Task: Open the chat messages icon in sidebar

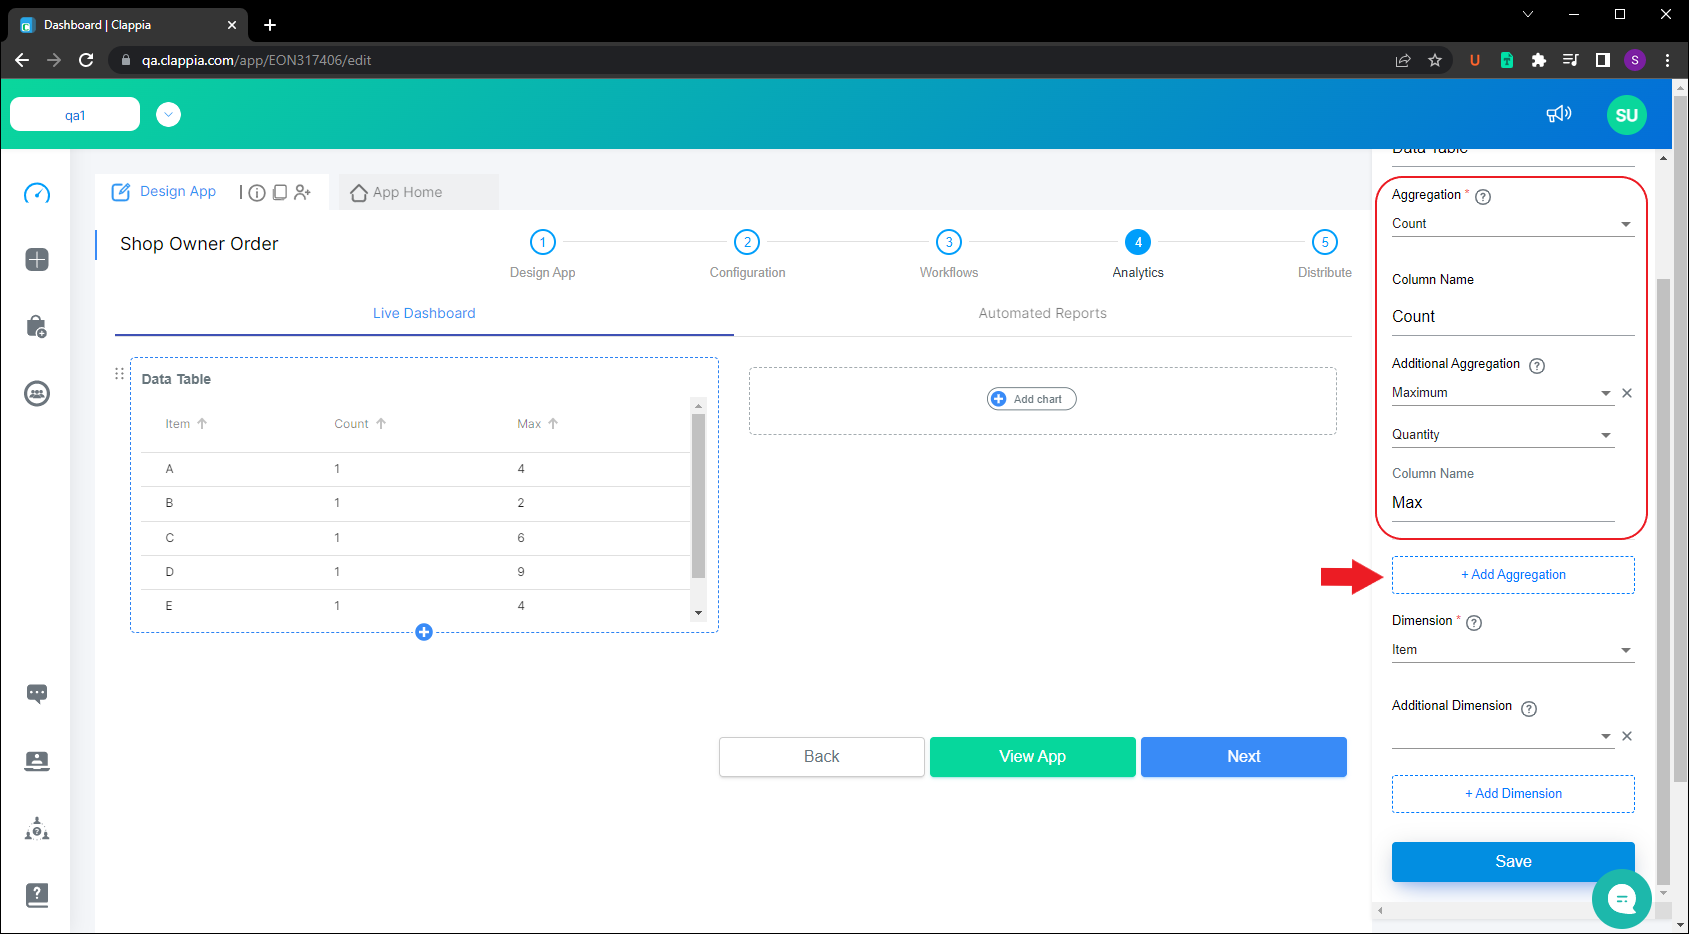Action: [37, 693]
